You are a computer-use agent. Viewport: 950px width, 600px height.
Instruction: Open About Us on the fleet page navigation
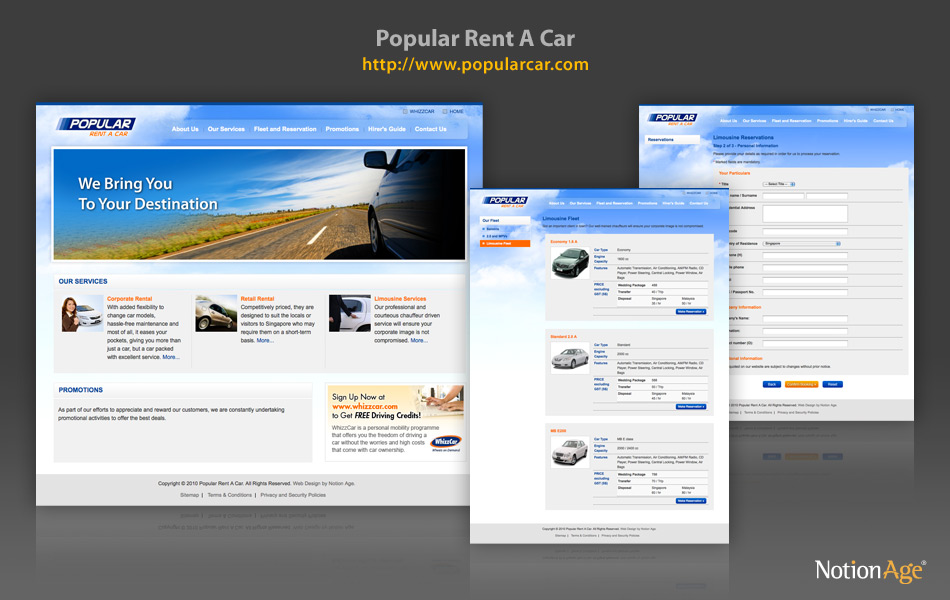(x=557, y=203)
